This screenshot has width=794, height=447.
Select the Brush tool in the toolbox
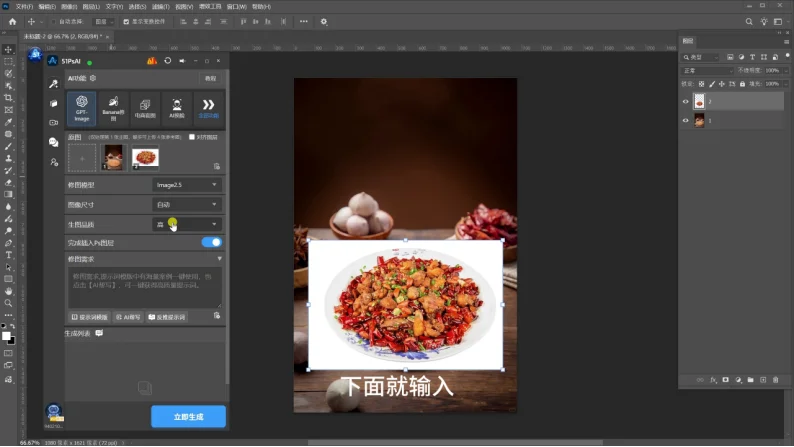pos(9,146)
